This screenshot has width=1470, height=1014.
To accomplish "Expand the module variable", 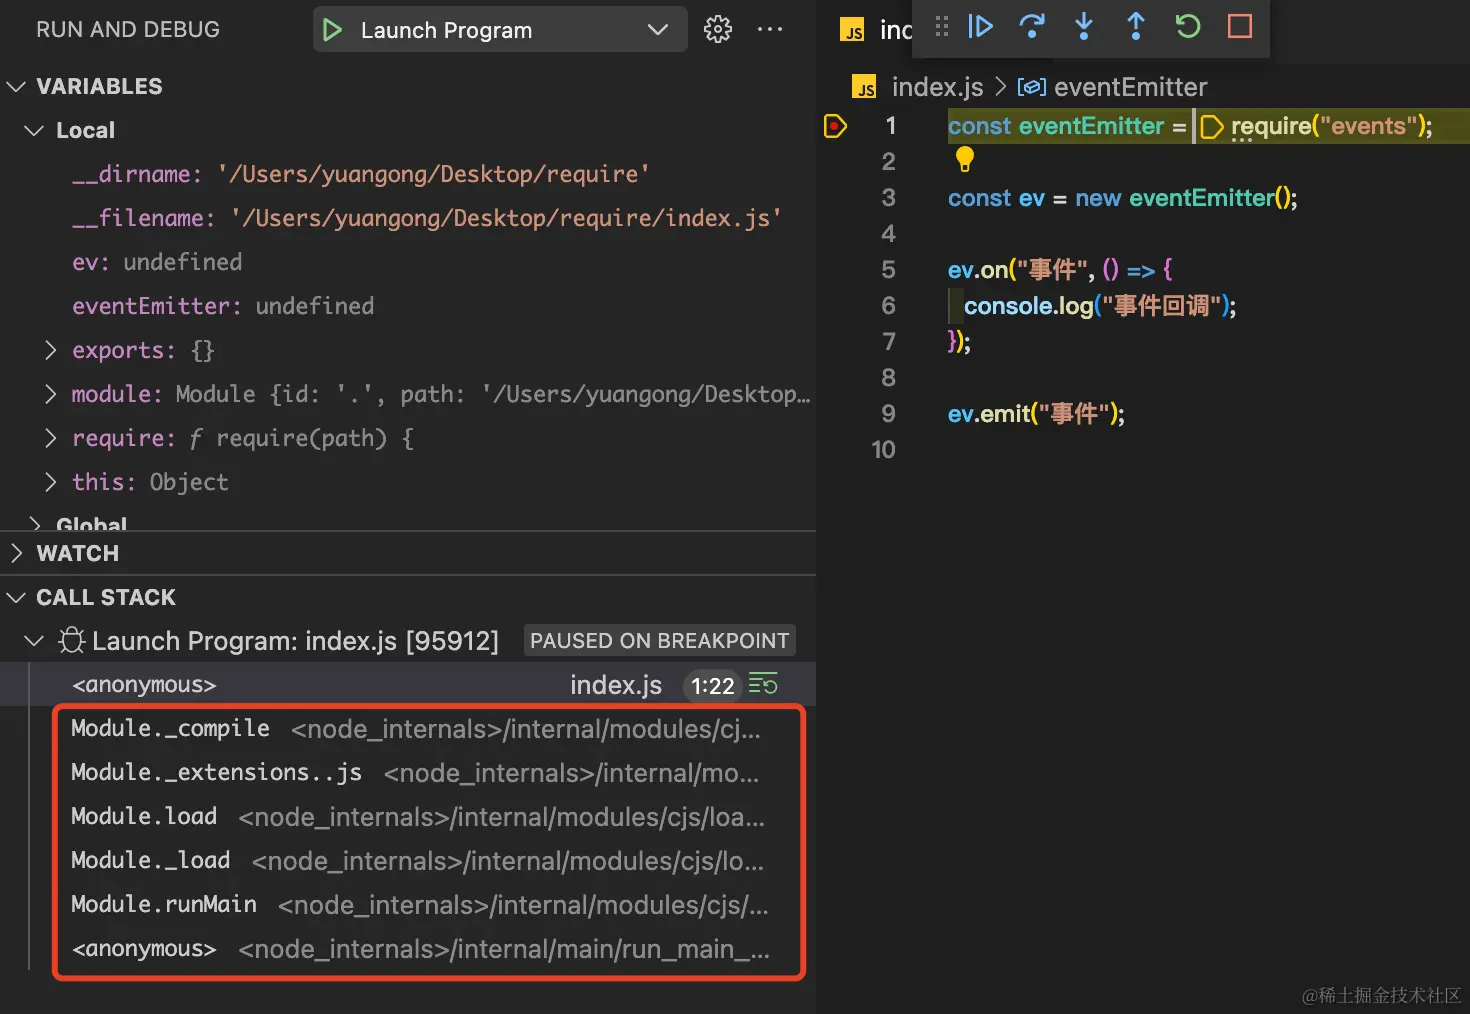I will [51, 394].
